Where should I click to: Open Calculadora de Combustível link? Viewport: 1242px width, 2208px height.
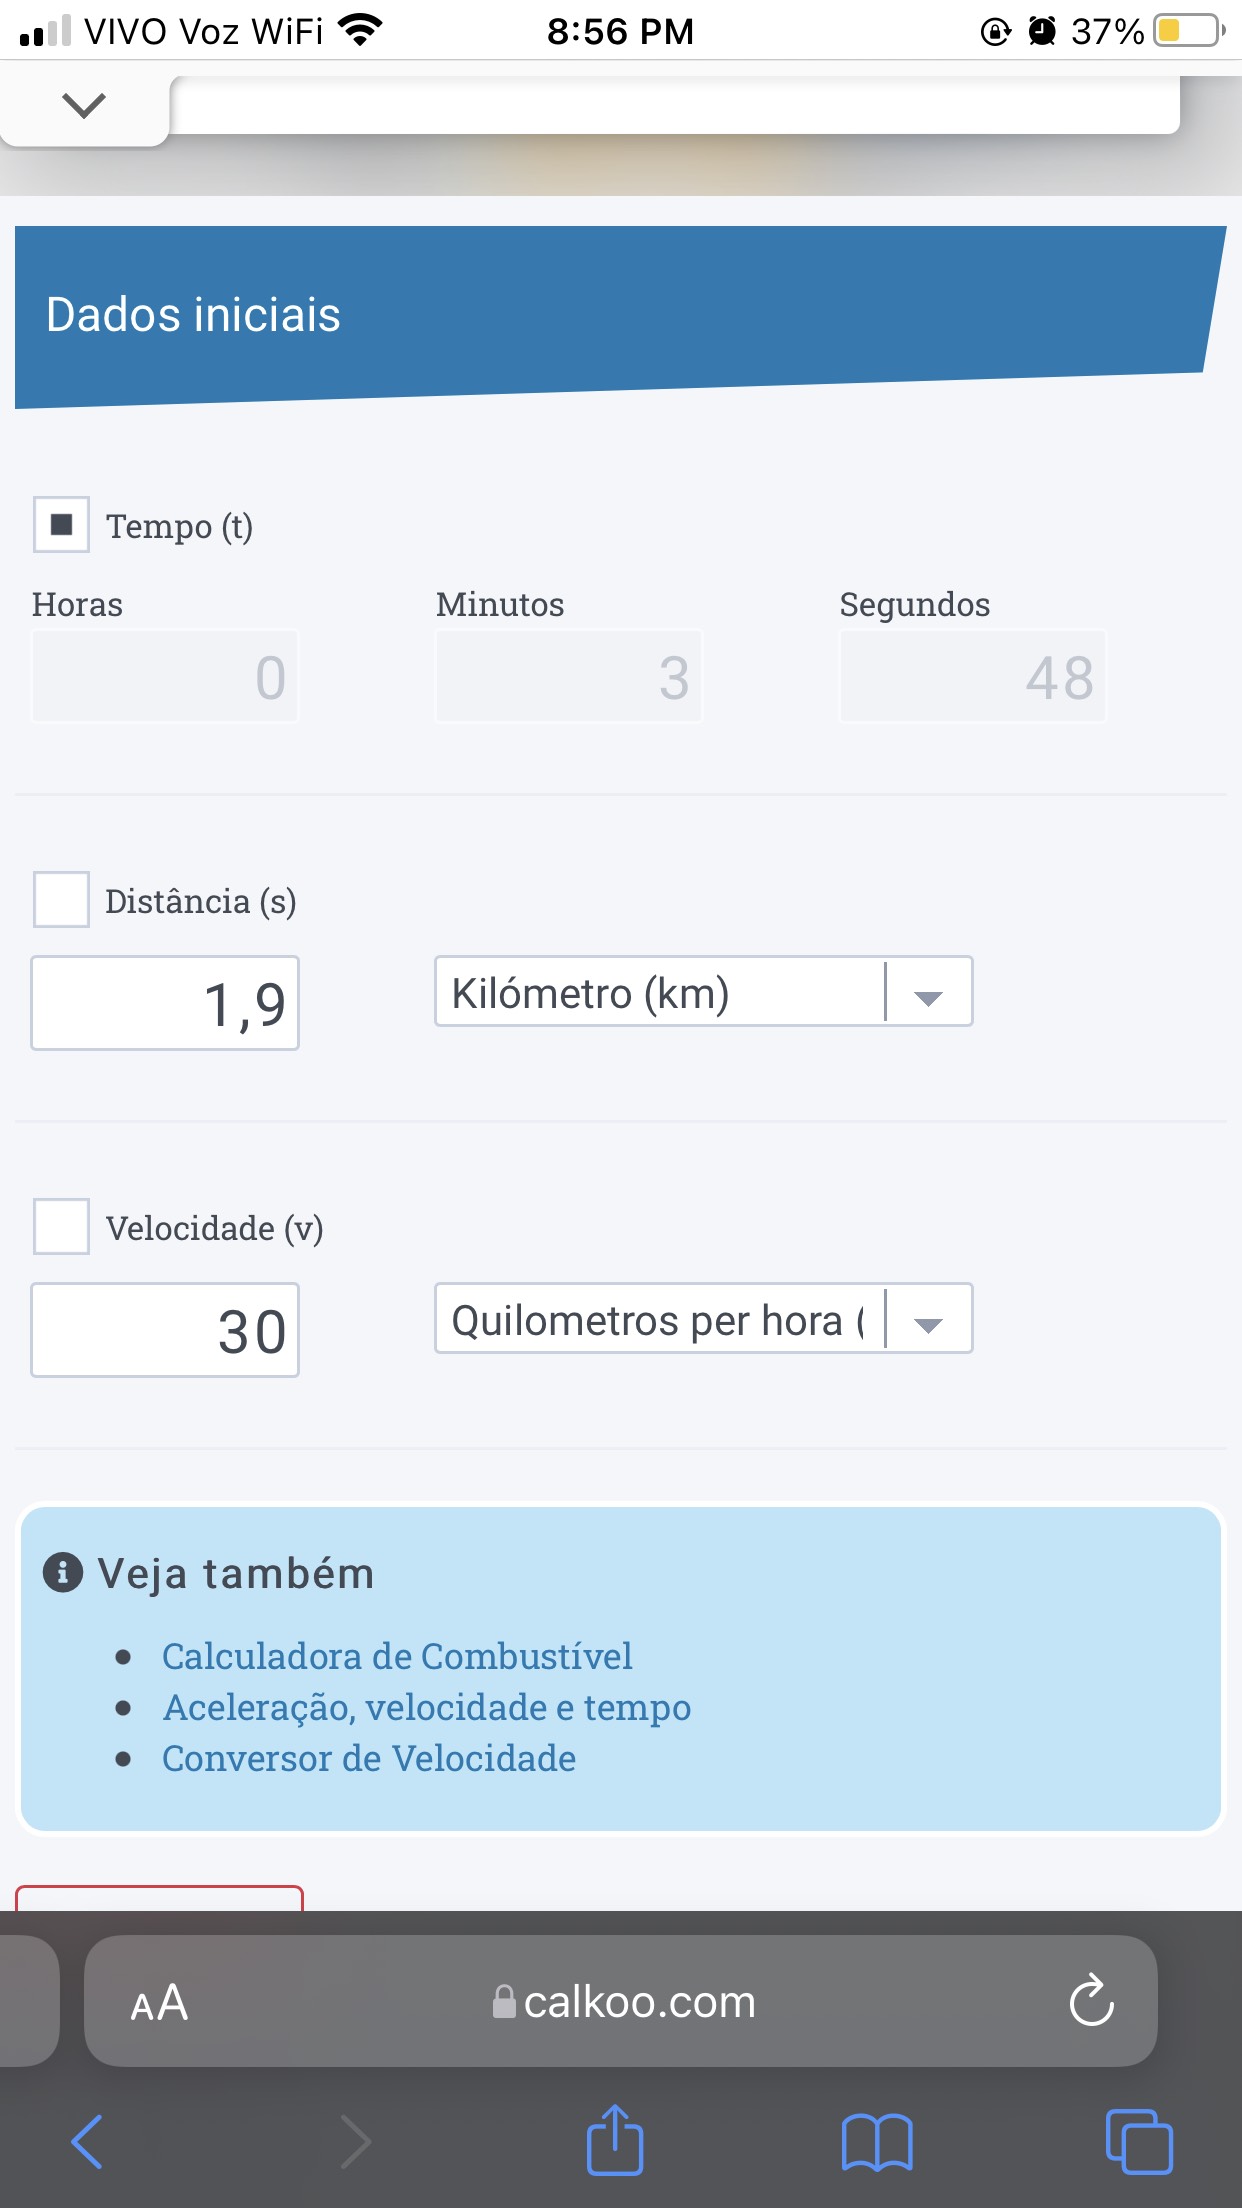pyautogui.click(x=397, y=1656)
